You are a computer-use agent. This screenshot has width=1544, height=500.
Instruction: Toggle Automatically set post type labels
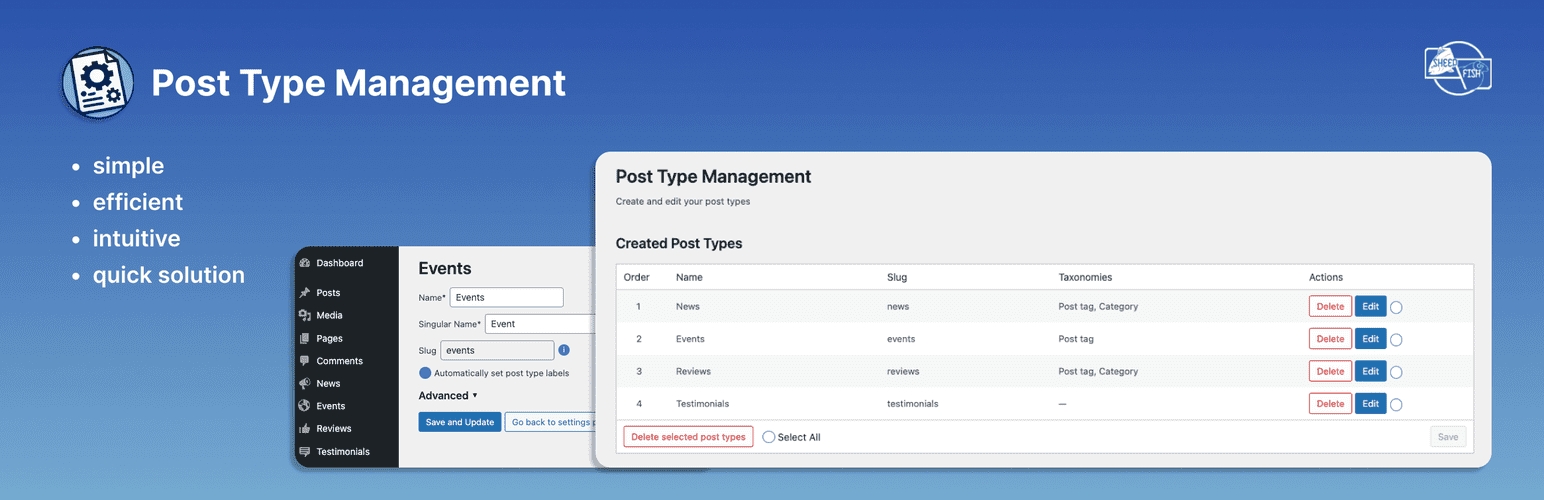(x=425, y=373)
